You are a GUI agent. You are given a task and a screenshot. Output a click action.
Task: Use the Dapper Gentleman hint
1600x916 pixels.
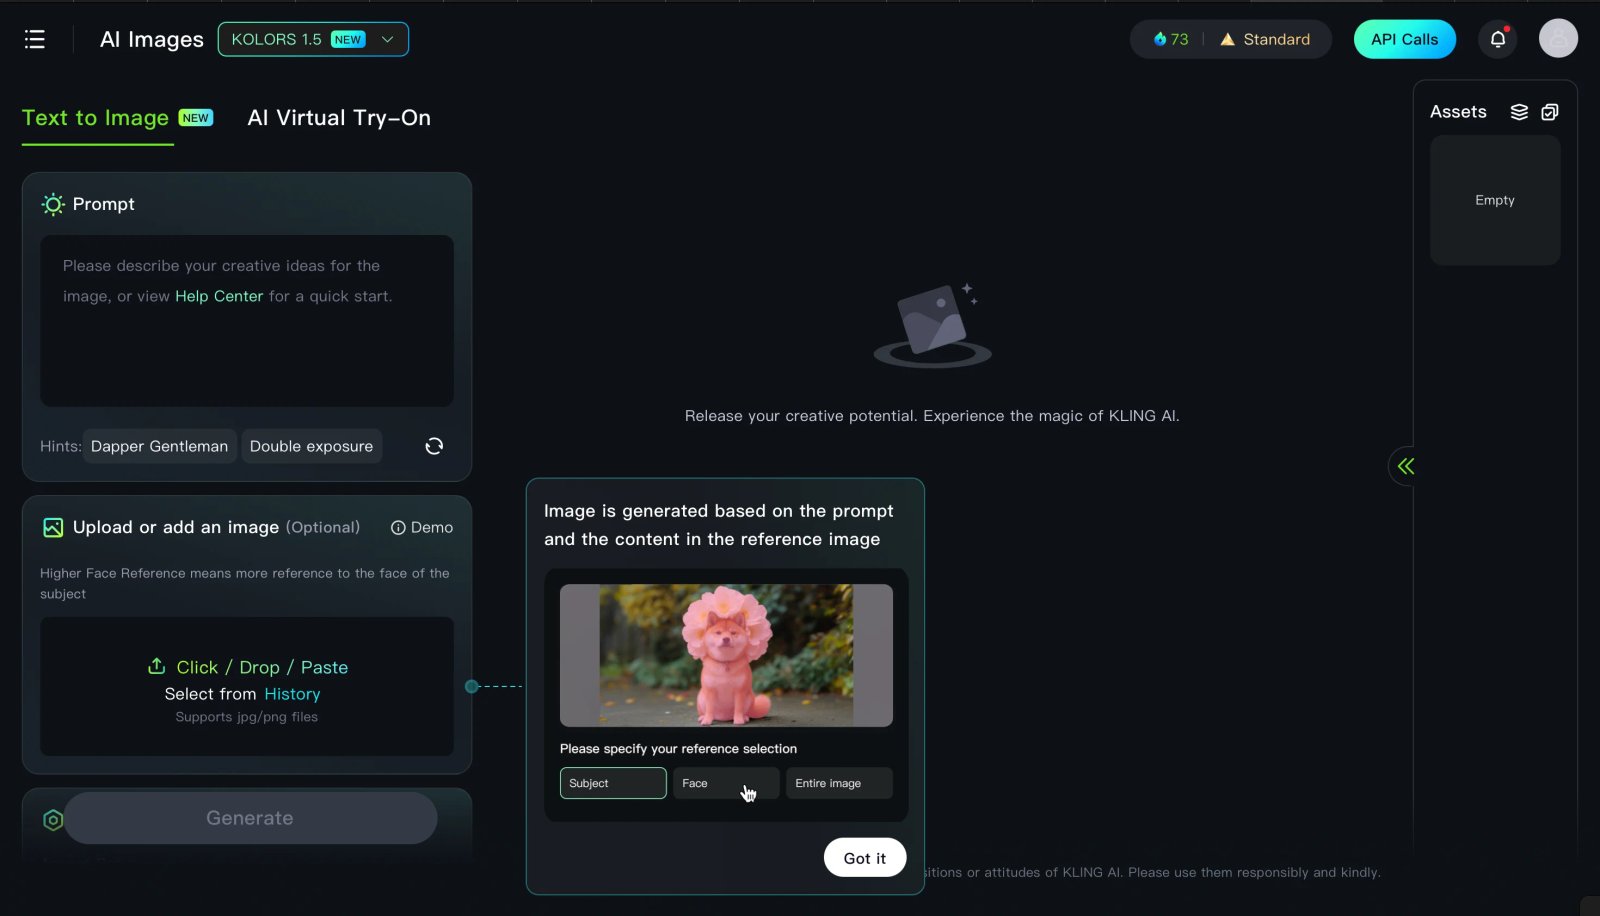click(x=159, y=446)
